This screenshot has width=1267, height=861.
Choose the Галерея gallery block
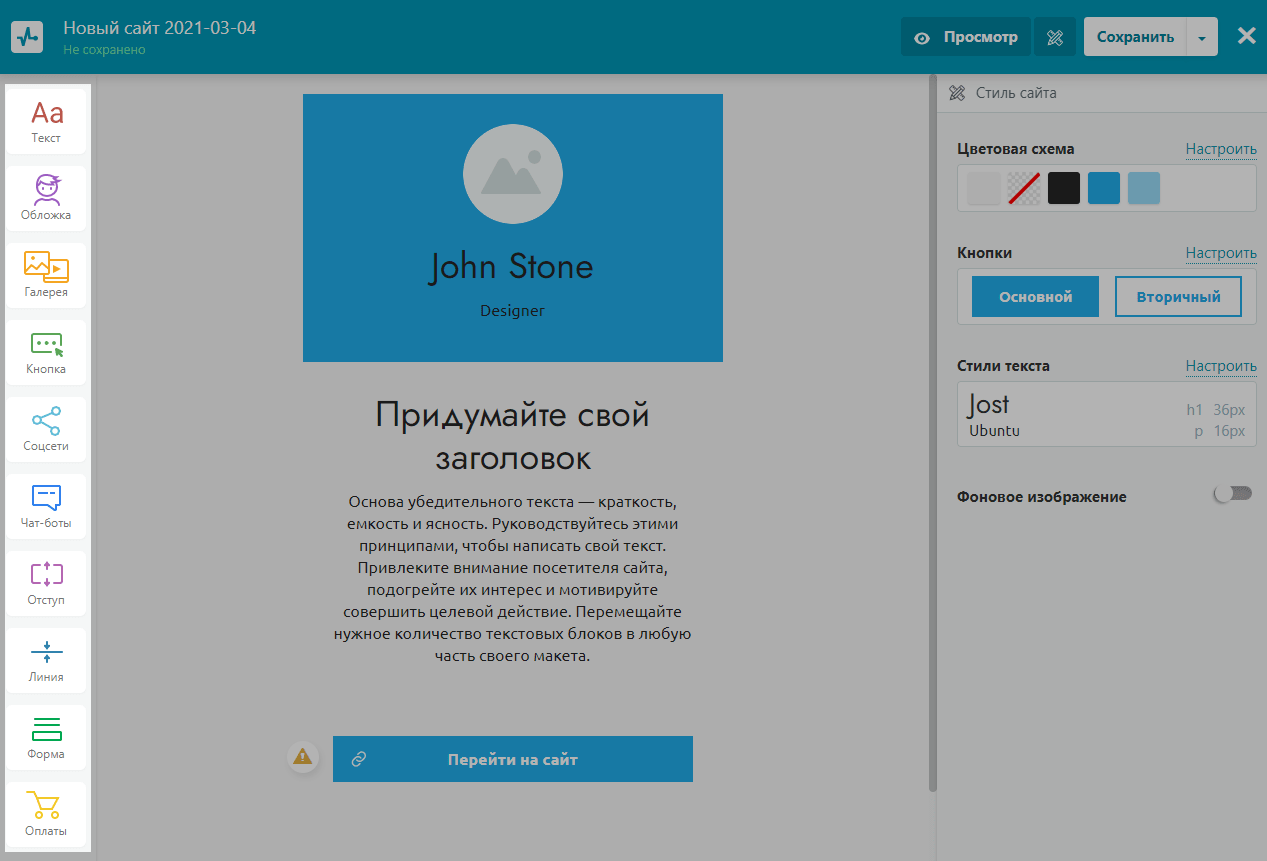point(46,275)
